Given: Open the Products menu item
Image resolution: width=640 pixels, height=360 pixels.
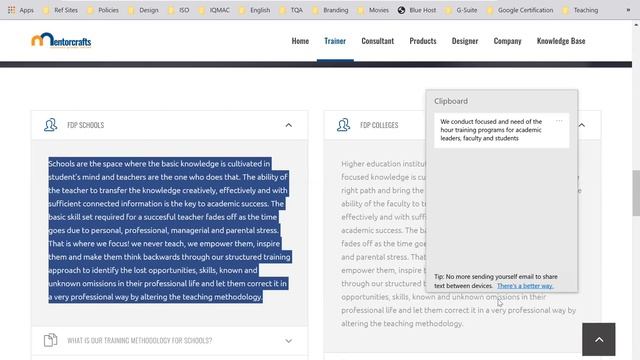Looking at the screenshot, I should 423,41.
